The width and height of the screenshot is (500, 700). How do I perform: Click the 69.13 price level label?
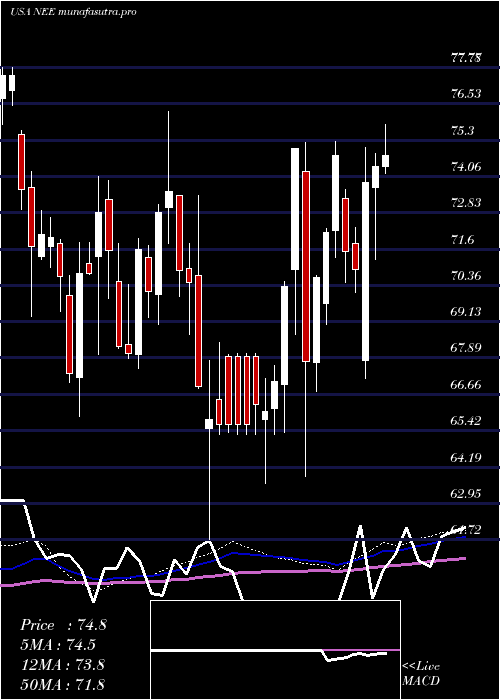click(x=467, y=312)
